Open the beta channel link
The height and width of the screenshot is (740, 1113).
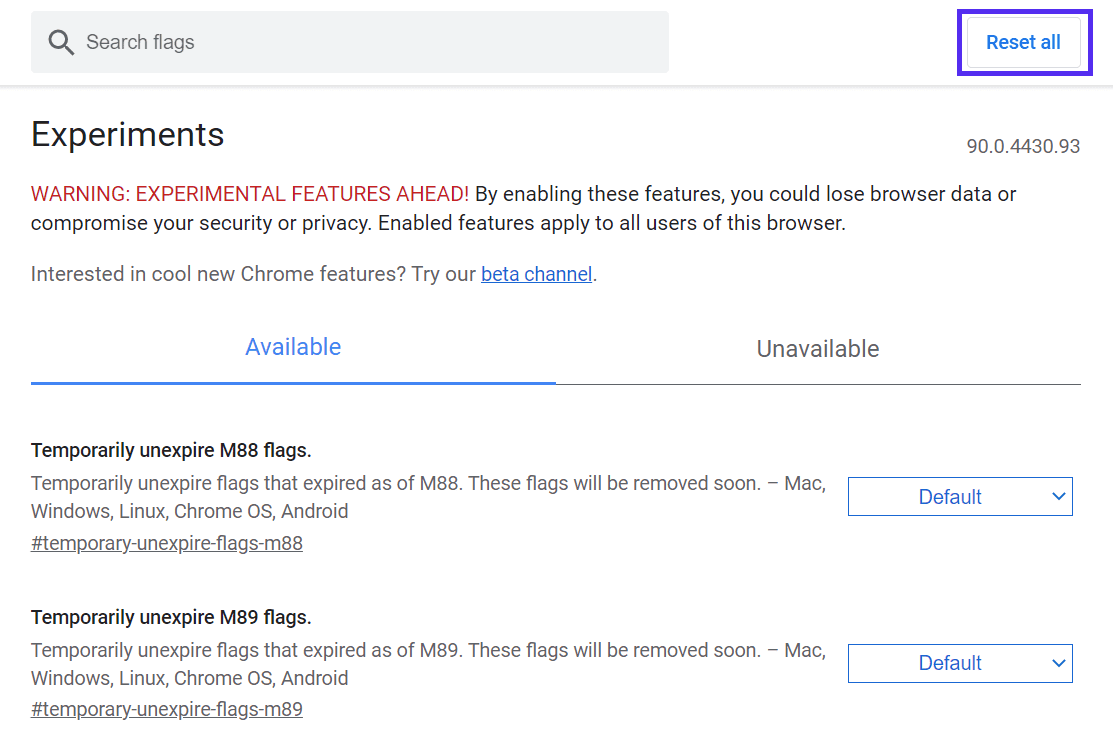[x=536, y=274]
